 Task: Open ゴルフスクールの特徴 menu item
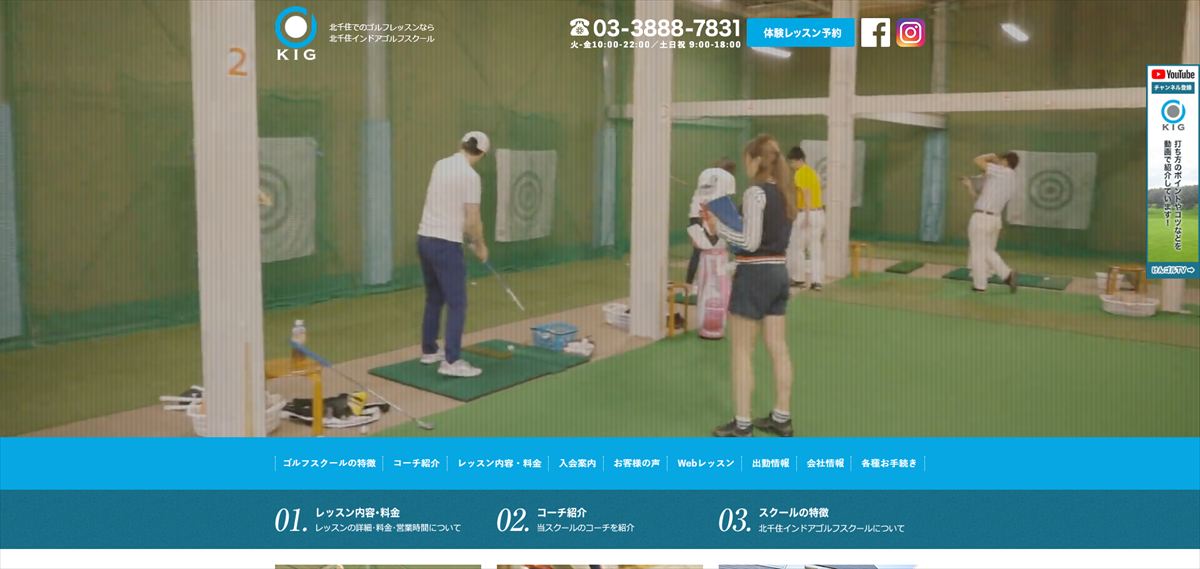pos(329,464)
